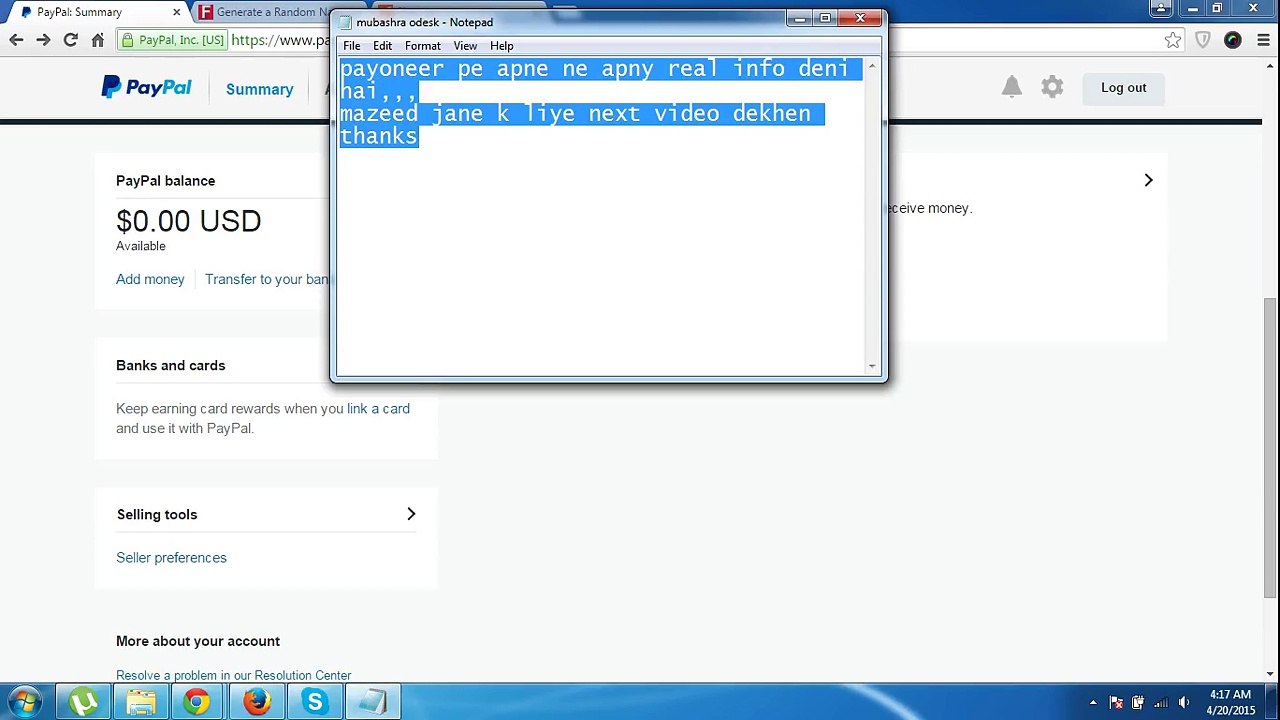The image size is (1280, 720).
Task: Show hidden system tray icons
Action: click(x=1093, y=702)
